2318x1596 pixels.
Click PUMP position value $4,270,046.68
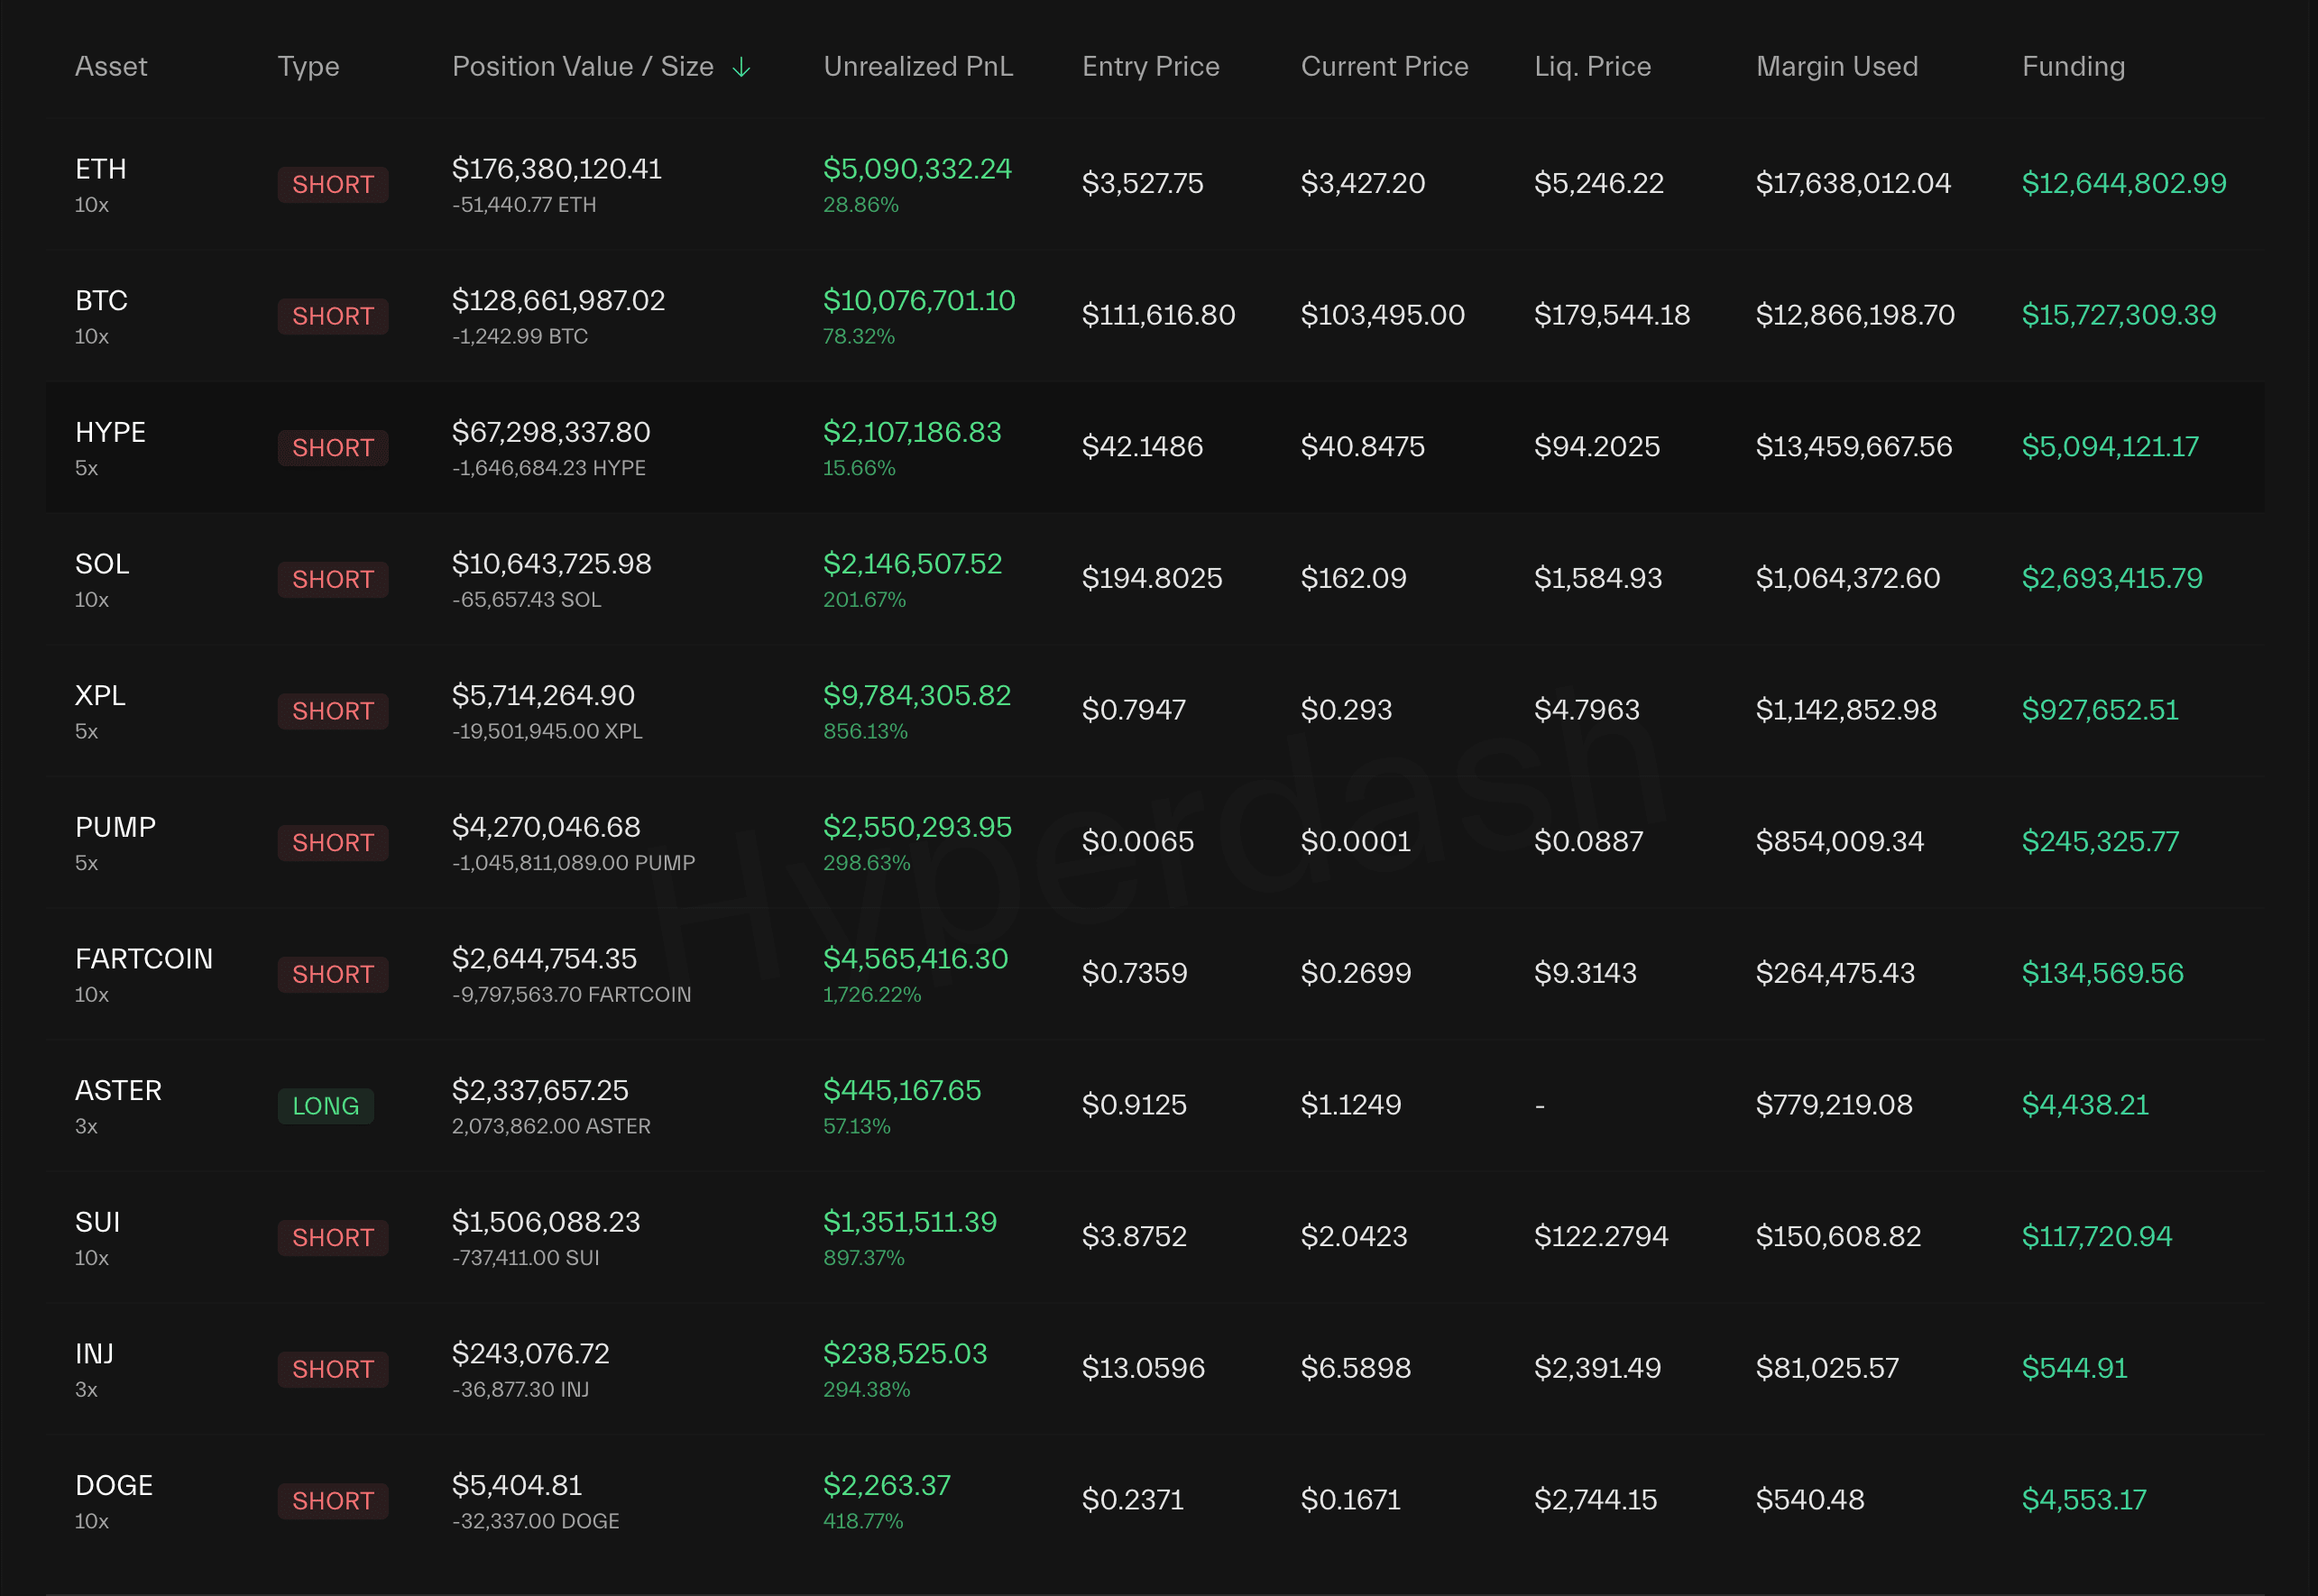tap(546, 827)
